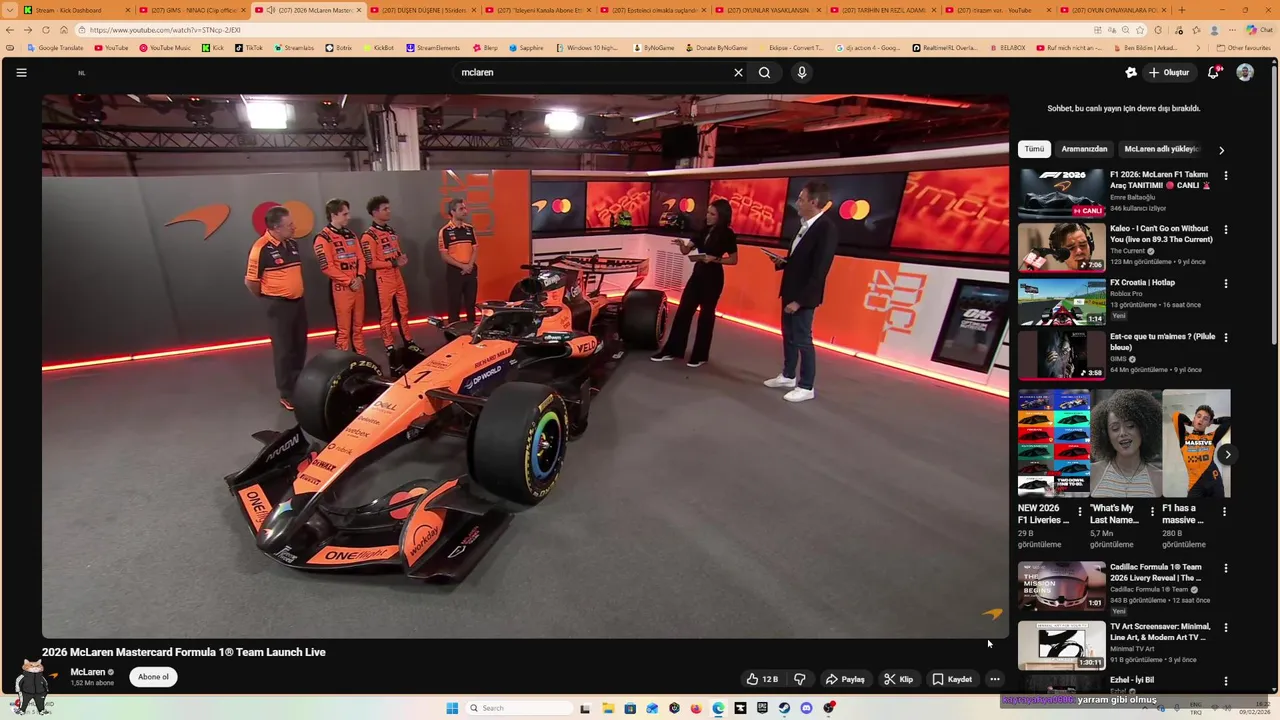Open Steam from the taskbar
The image size is (1280, 720).
pyautogui.click(x=784, y=708)
